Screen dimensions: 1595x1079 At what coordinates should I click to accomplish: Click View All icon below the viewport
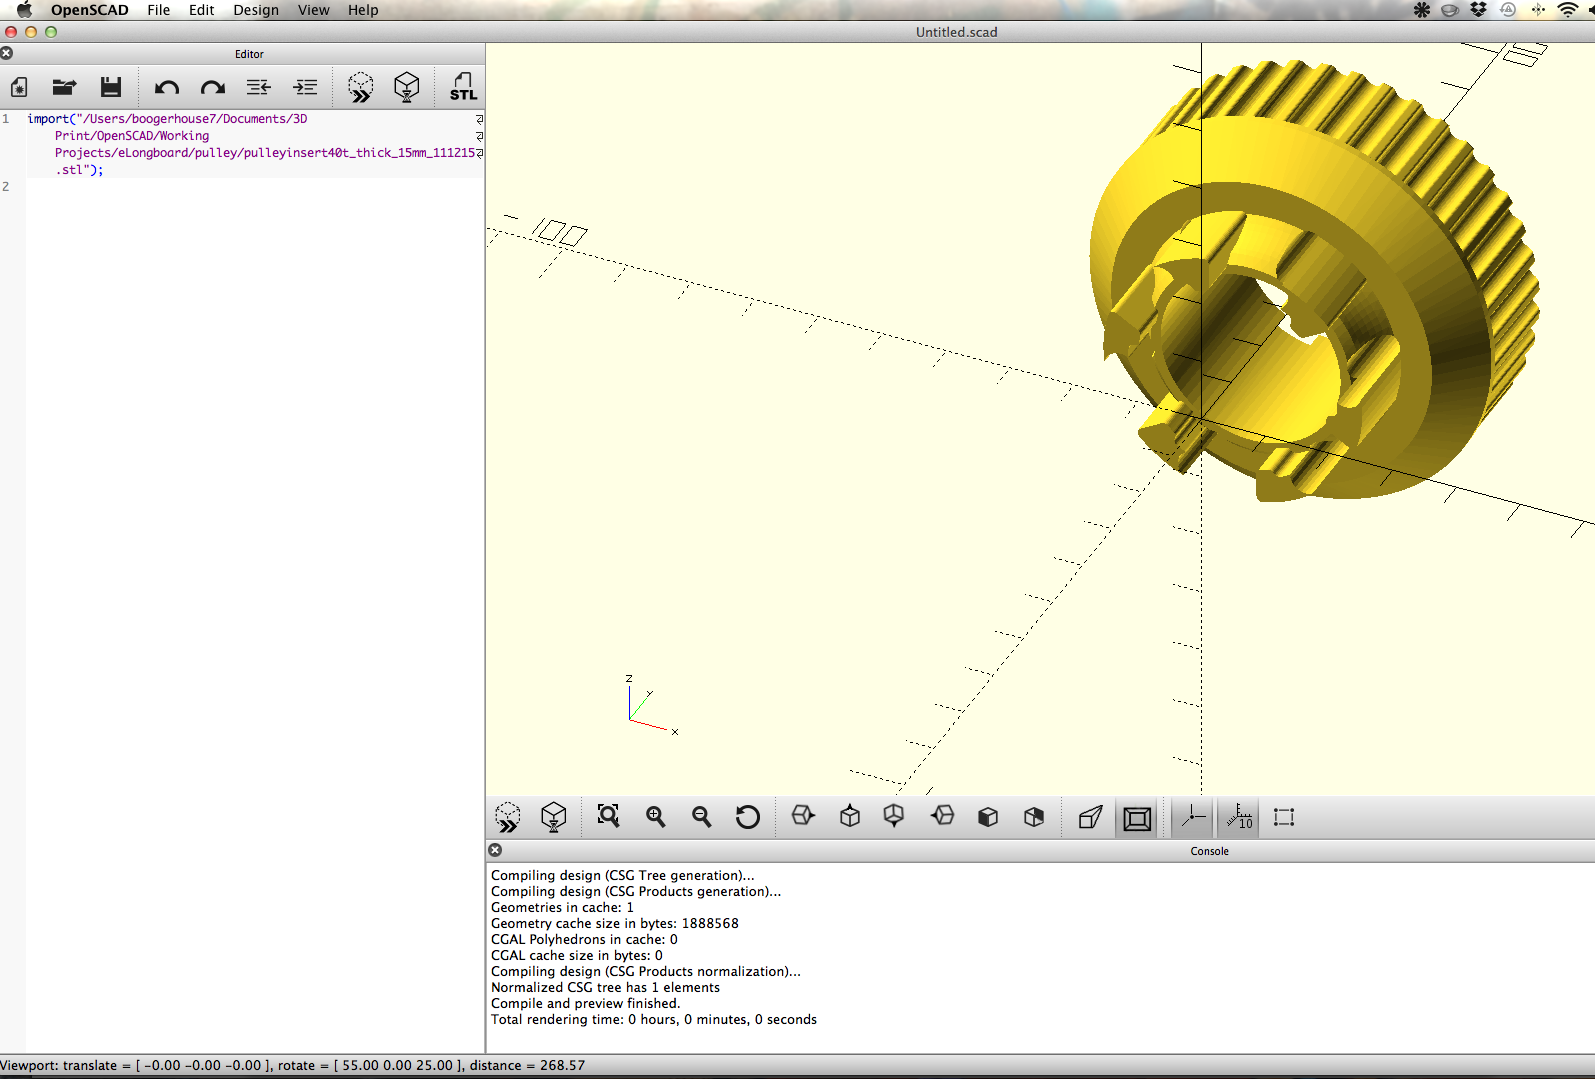[x=608, y=817]
